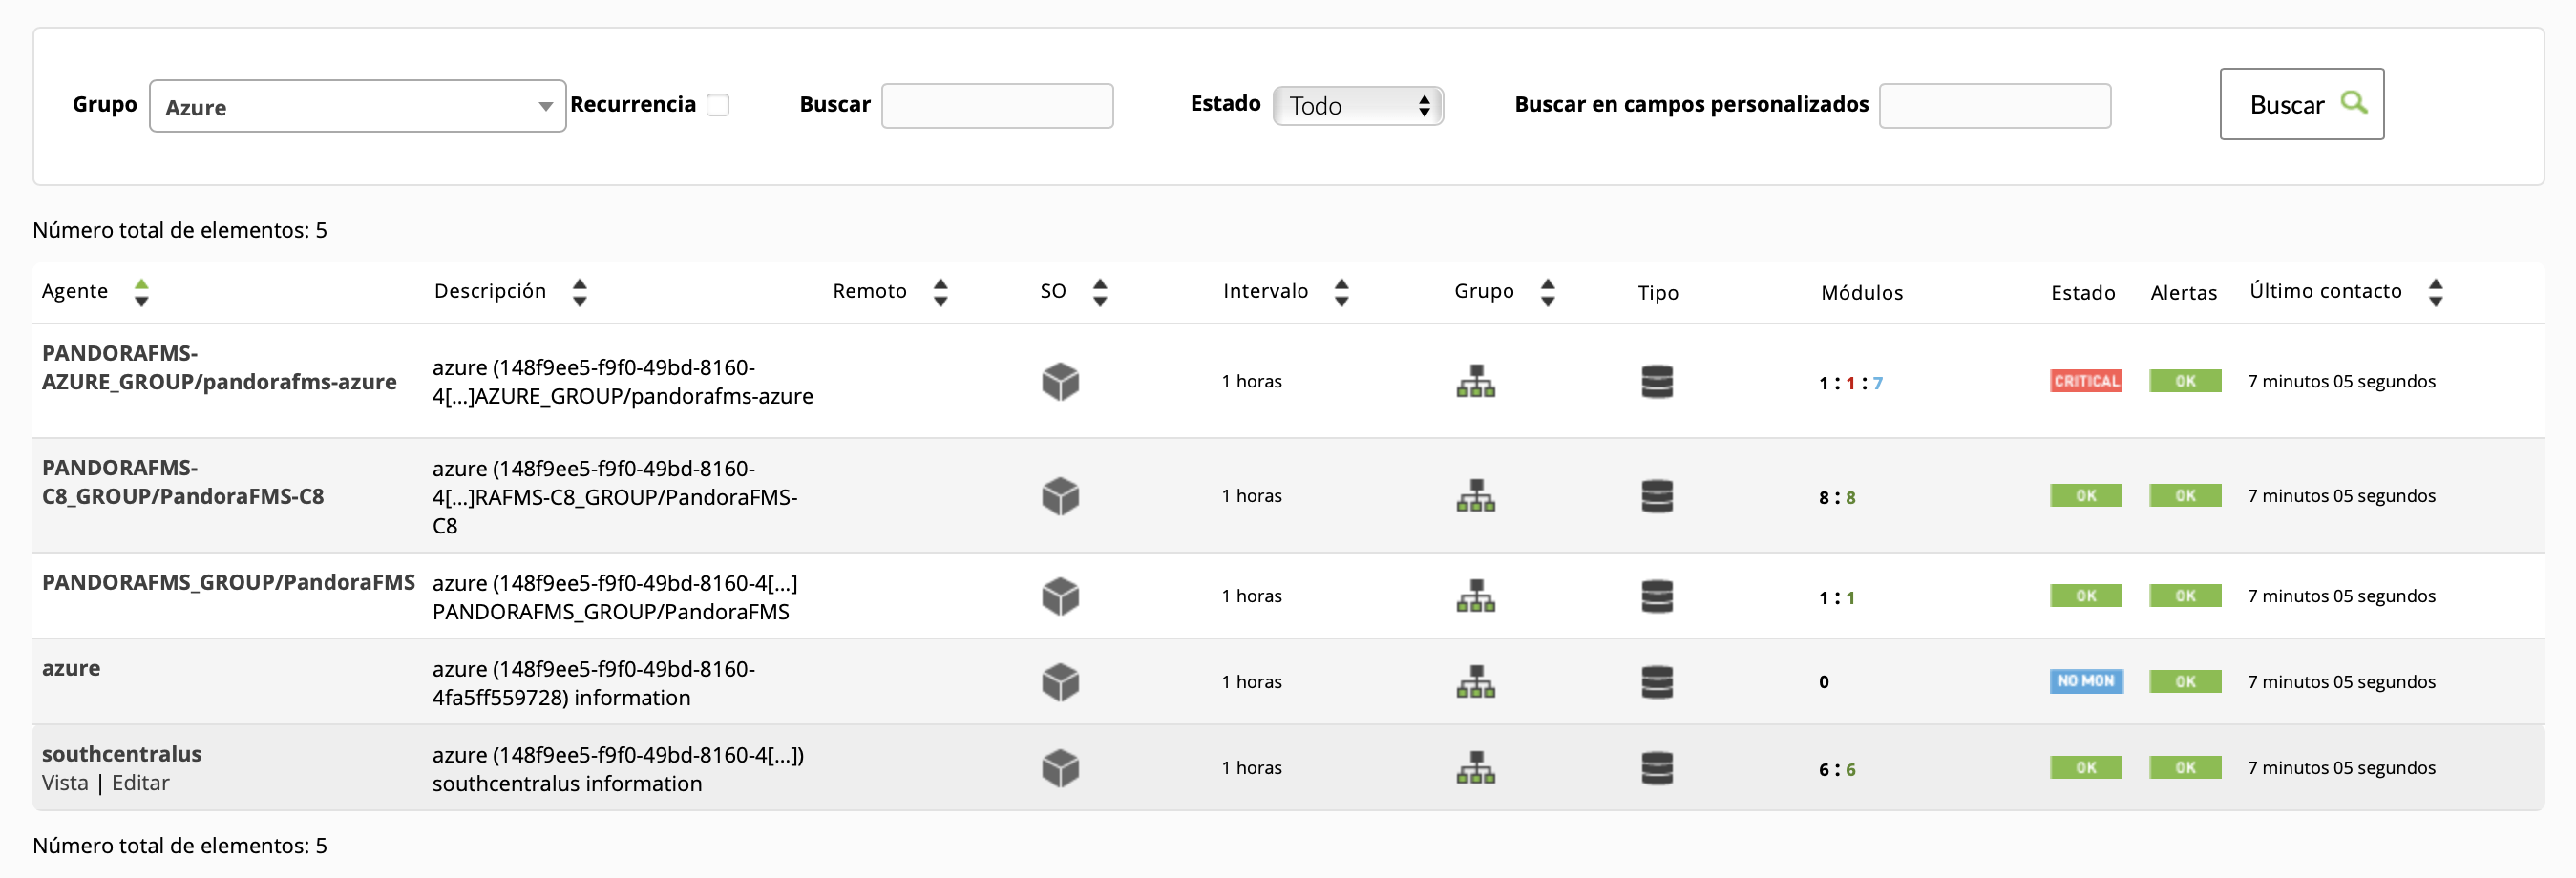
Task: Click Estado OK badge in PandoraFMS-C8 row
Action: [2085, 496]
